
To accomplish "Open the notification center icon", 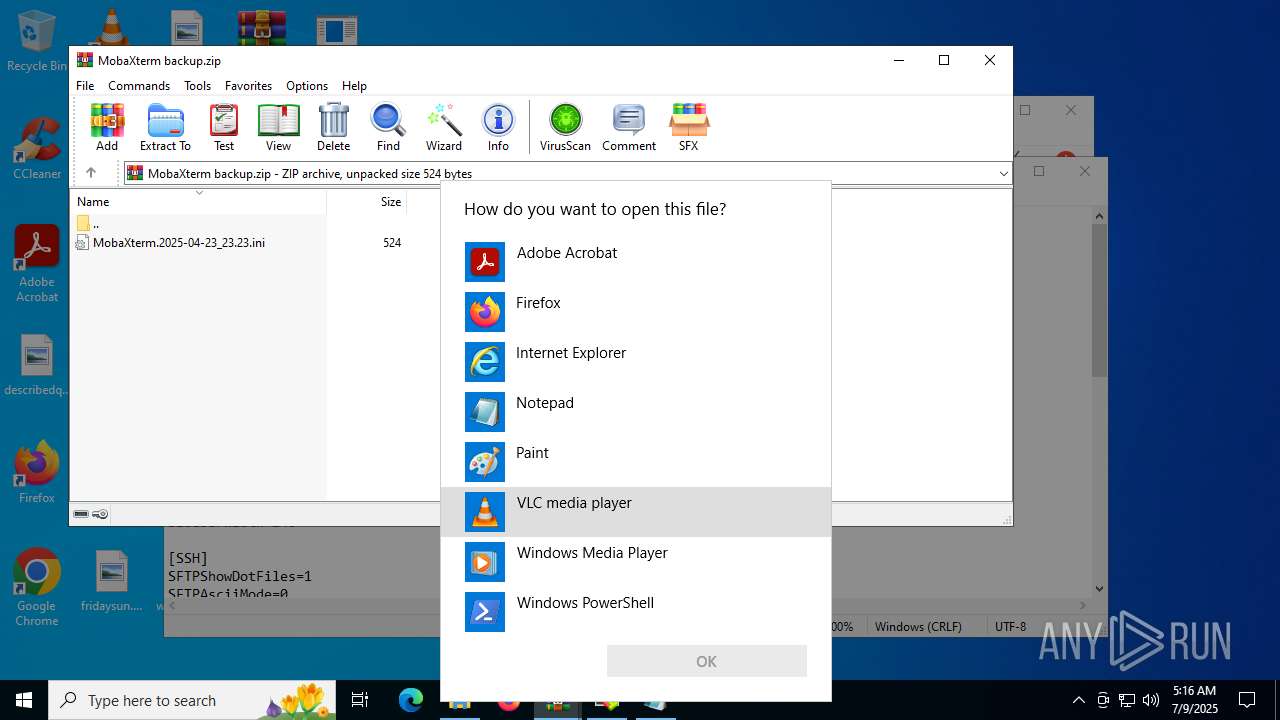I will pyautogui.click(x=1247, y=700).
